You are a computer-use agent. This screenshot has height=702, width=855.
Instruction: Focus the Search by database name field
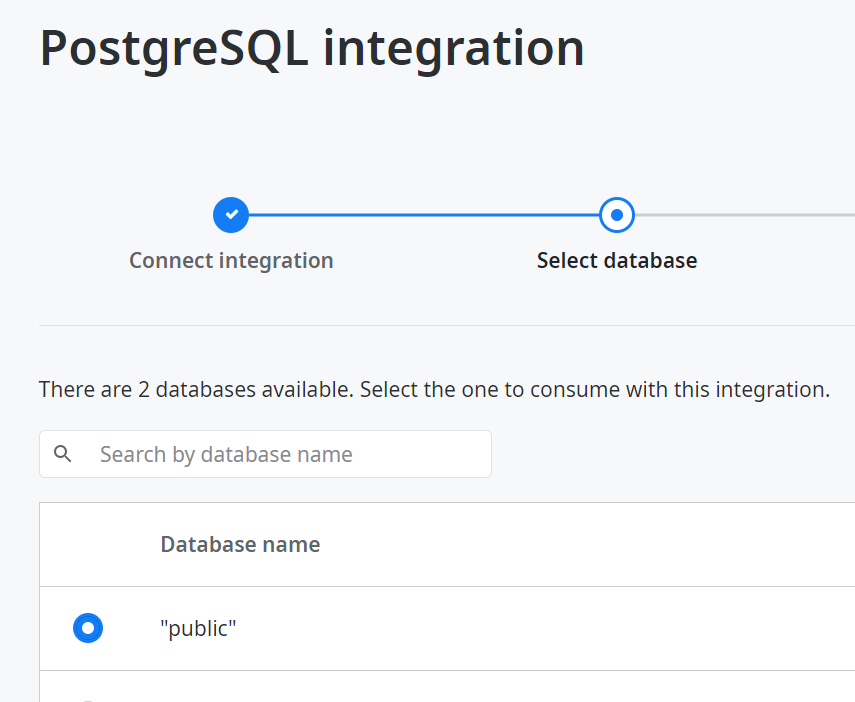coord(290,454)
